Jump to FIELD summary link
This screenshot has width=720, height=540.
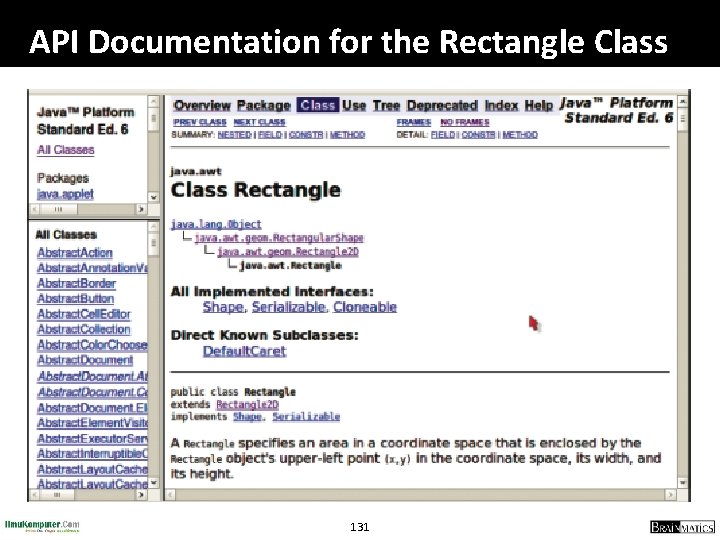(x=270, y=135)
